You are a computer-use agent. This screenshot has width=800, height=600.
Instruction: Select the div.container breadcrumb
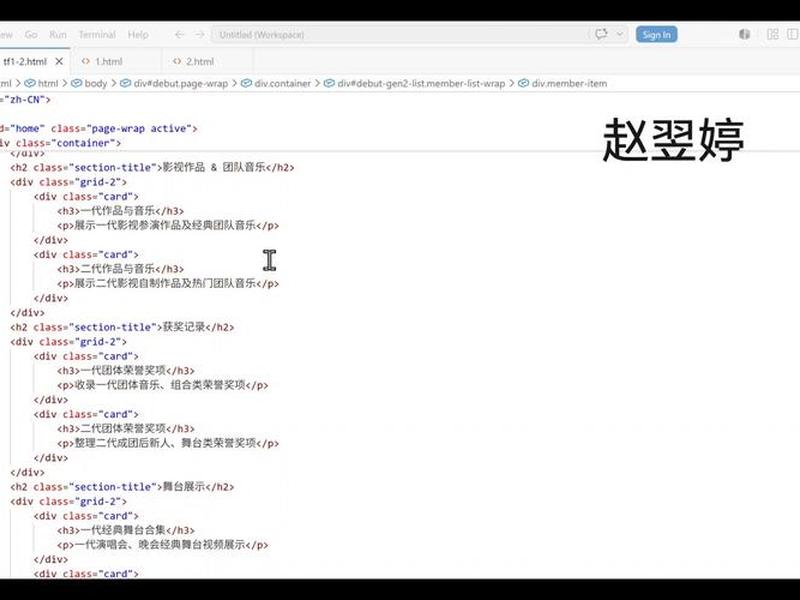coord(276,83)
